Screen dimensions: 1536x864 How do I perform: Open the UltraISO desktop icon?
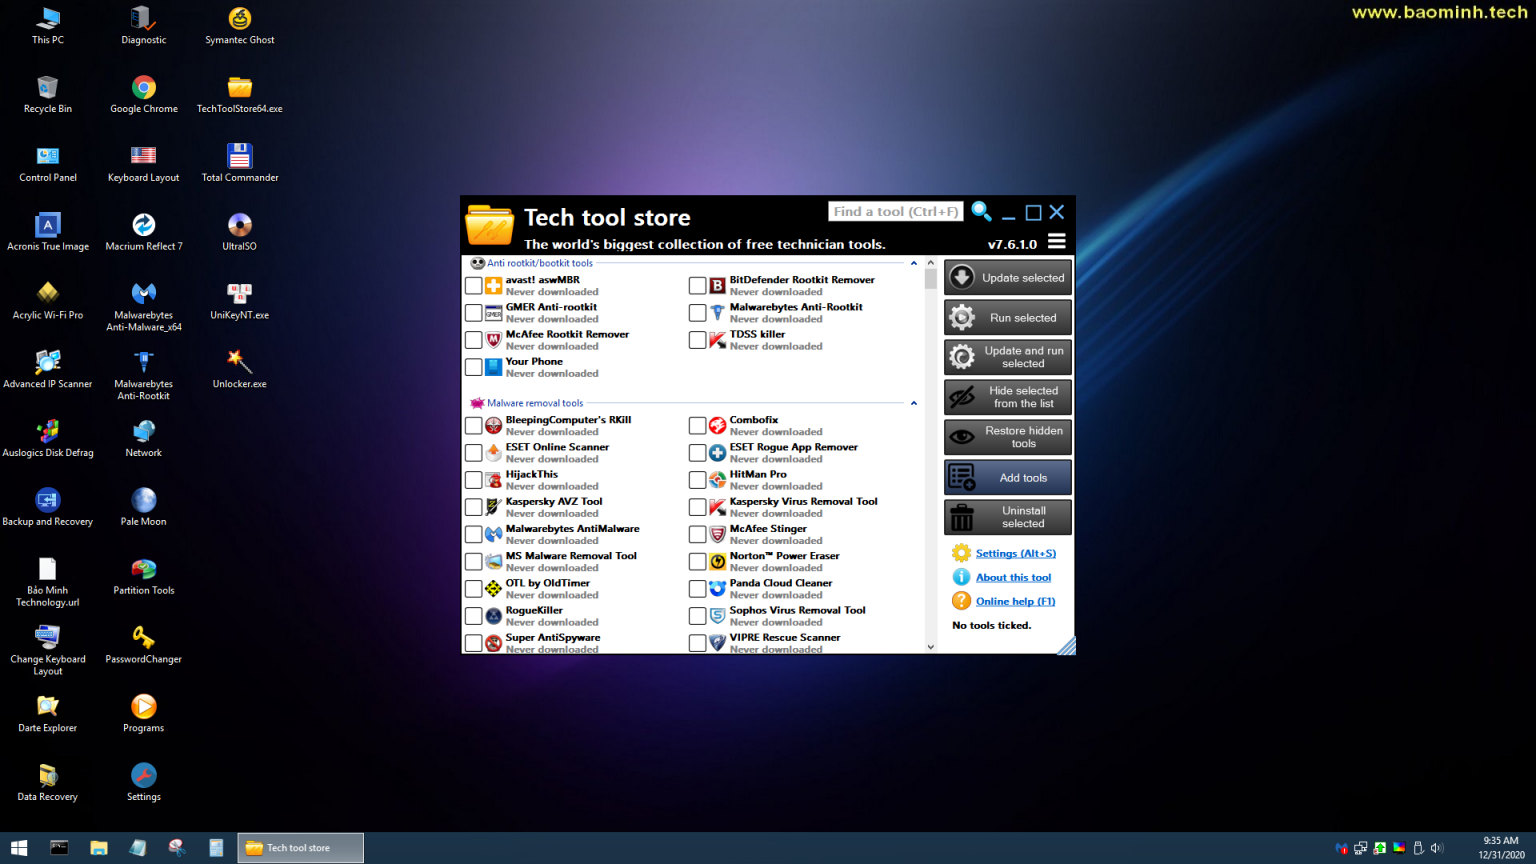240,233
